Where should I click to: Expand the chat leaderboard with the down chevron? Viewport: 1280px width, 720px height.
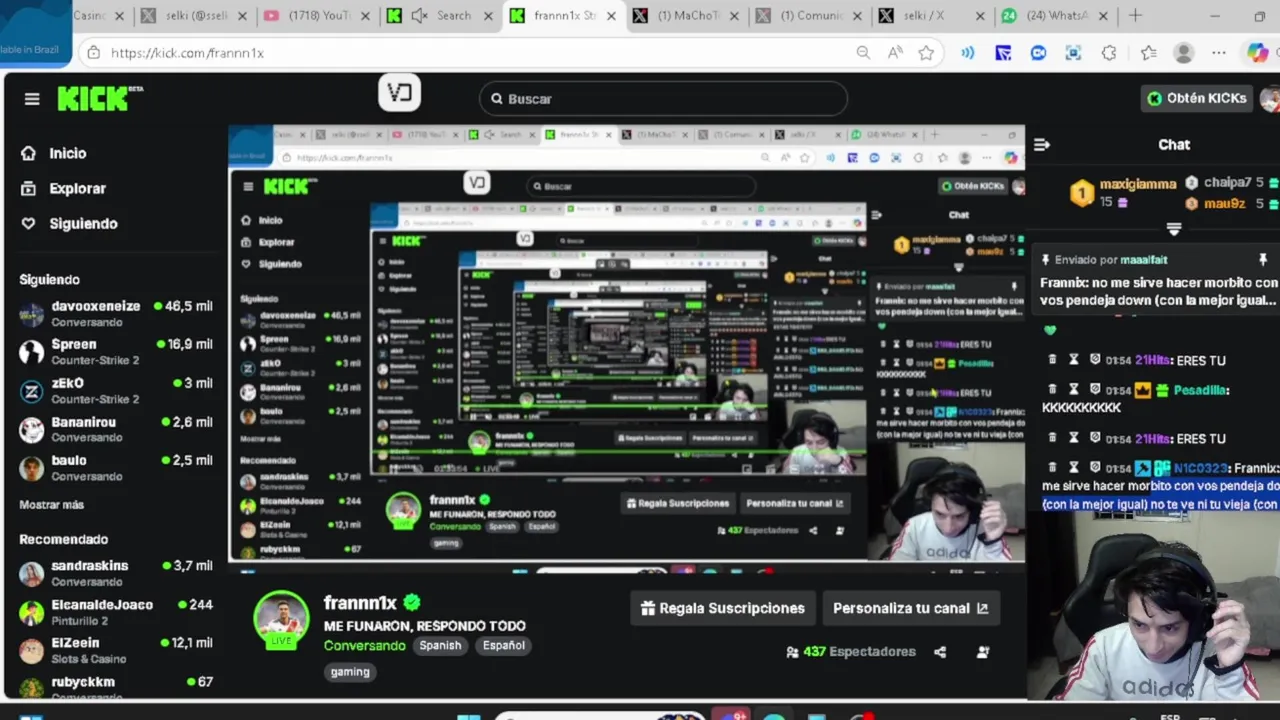click(x=1174, y=229)
